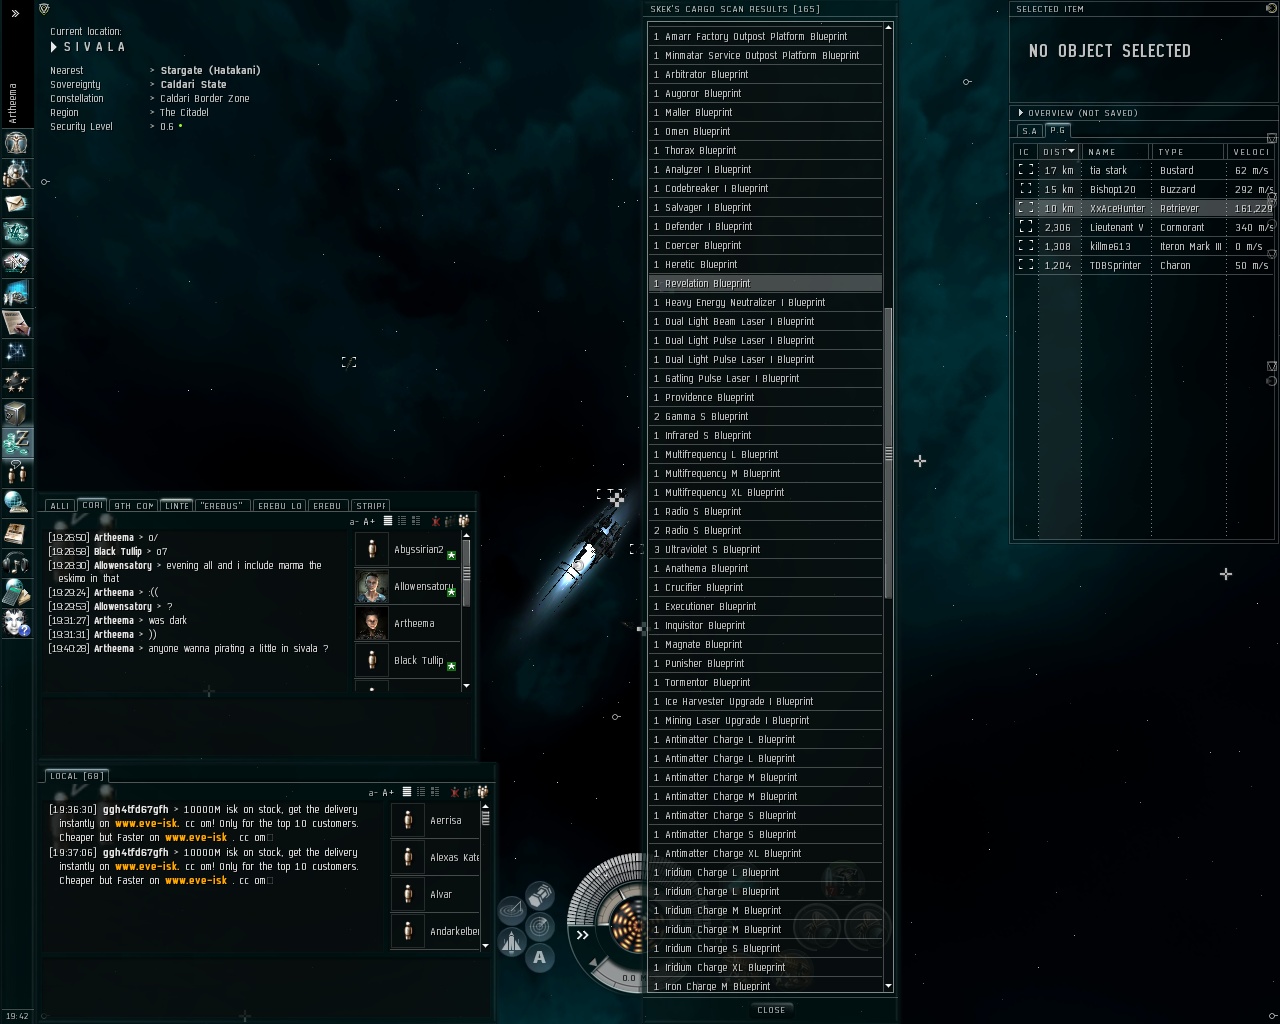Open the in-game Browser globe icon
Viewport: 1280px width, 1024px height.
16,502
